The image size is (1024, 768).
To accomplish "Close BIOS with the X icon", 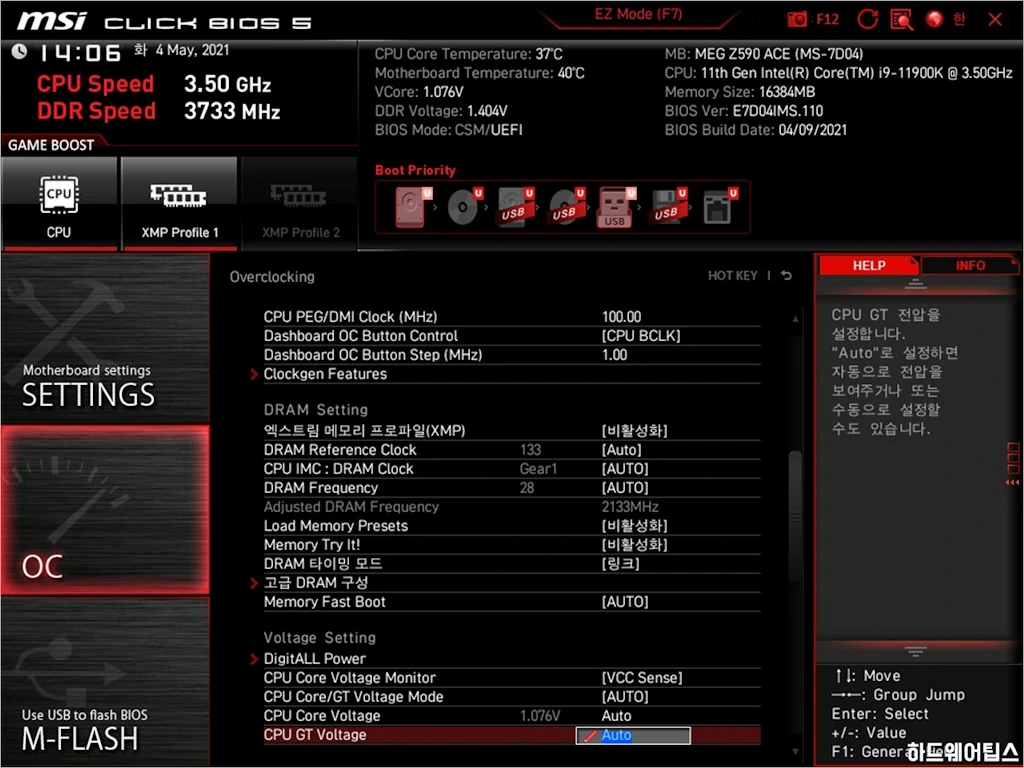I will 995,20.
